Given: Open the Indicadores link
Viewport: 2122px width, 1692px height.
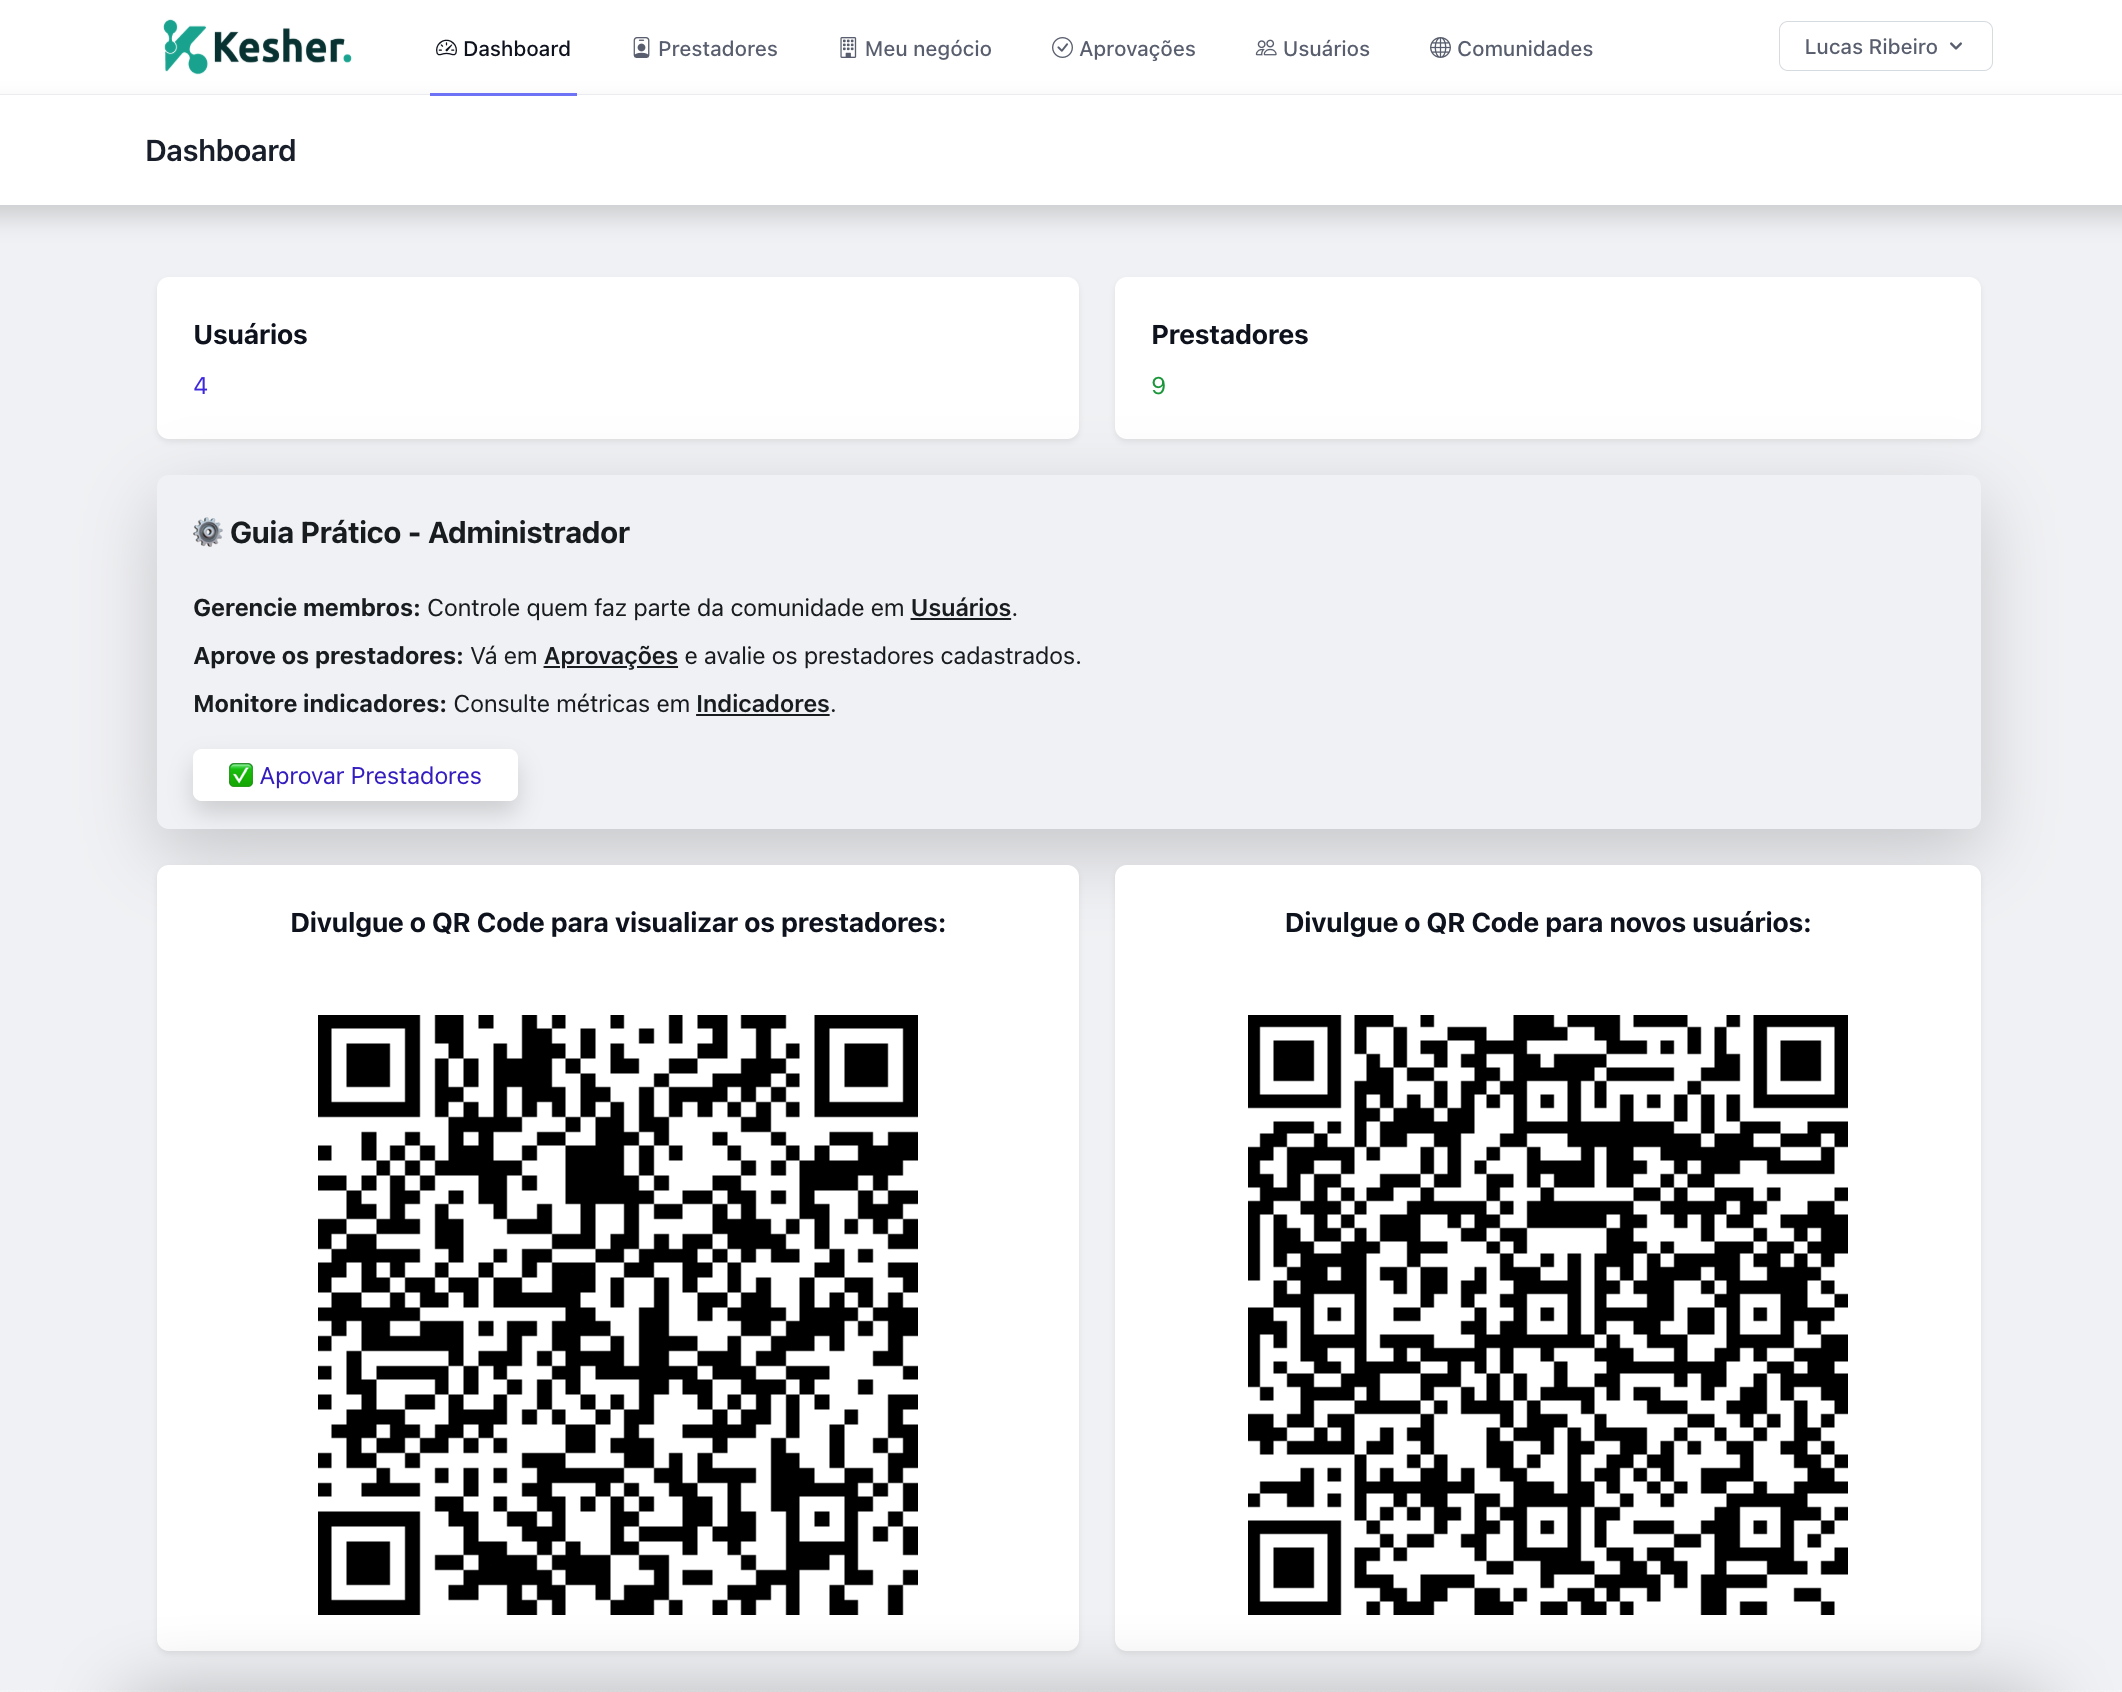Looking at the screenshot, I should pyautogui.click(x=762, y=704).
